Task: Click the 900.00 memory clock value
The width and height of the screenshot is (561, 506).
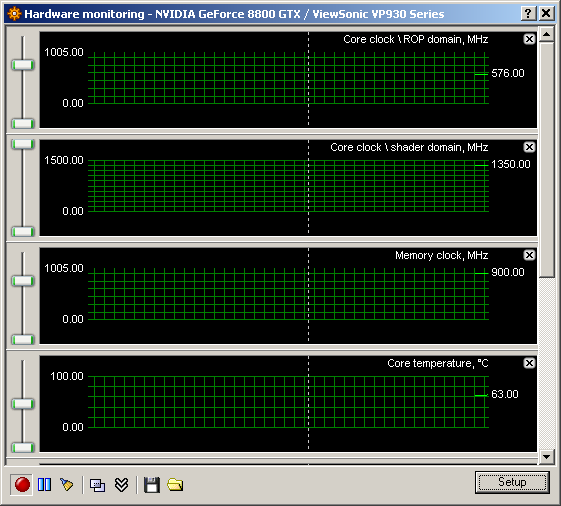Action: [508, 272]
